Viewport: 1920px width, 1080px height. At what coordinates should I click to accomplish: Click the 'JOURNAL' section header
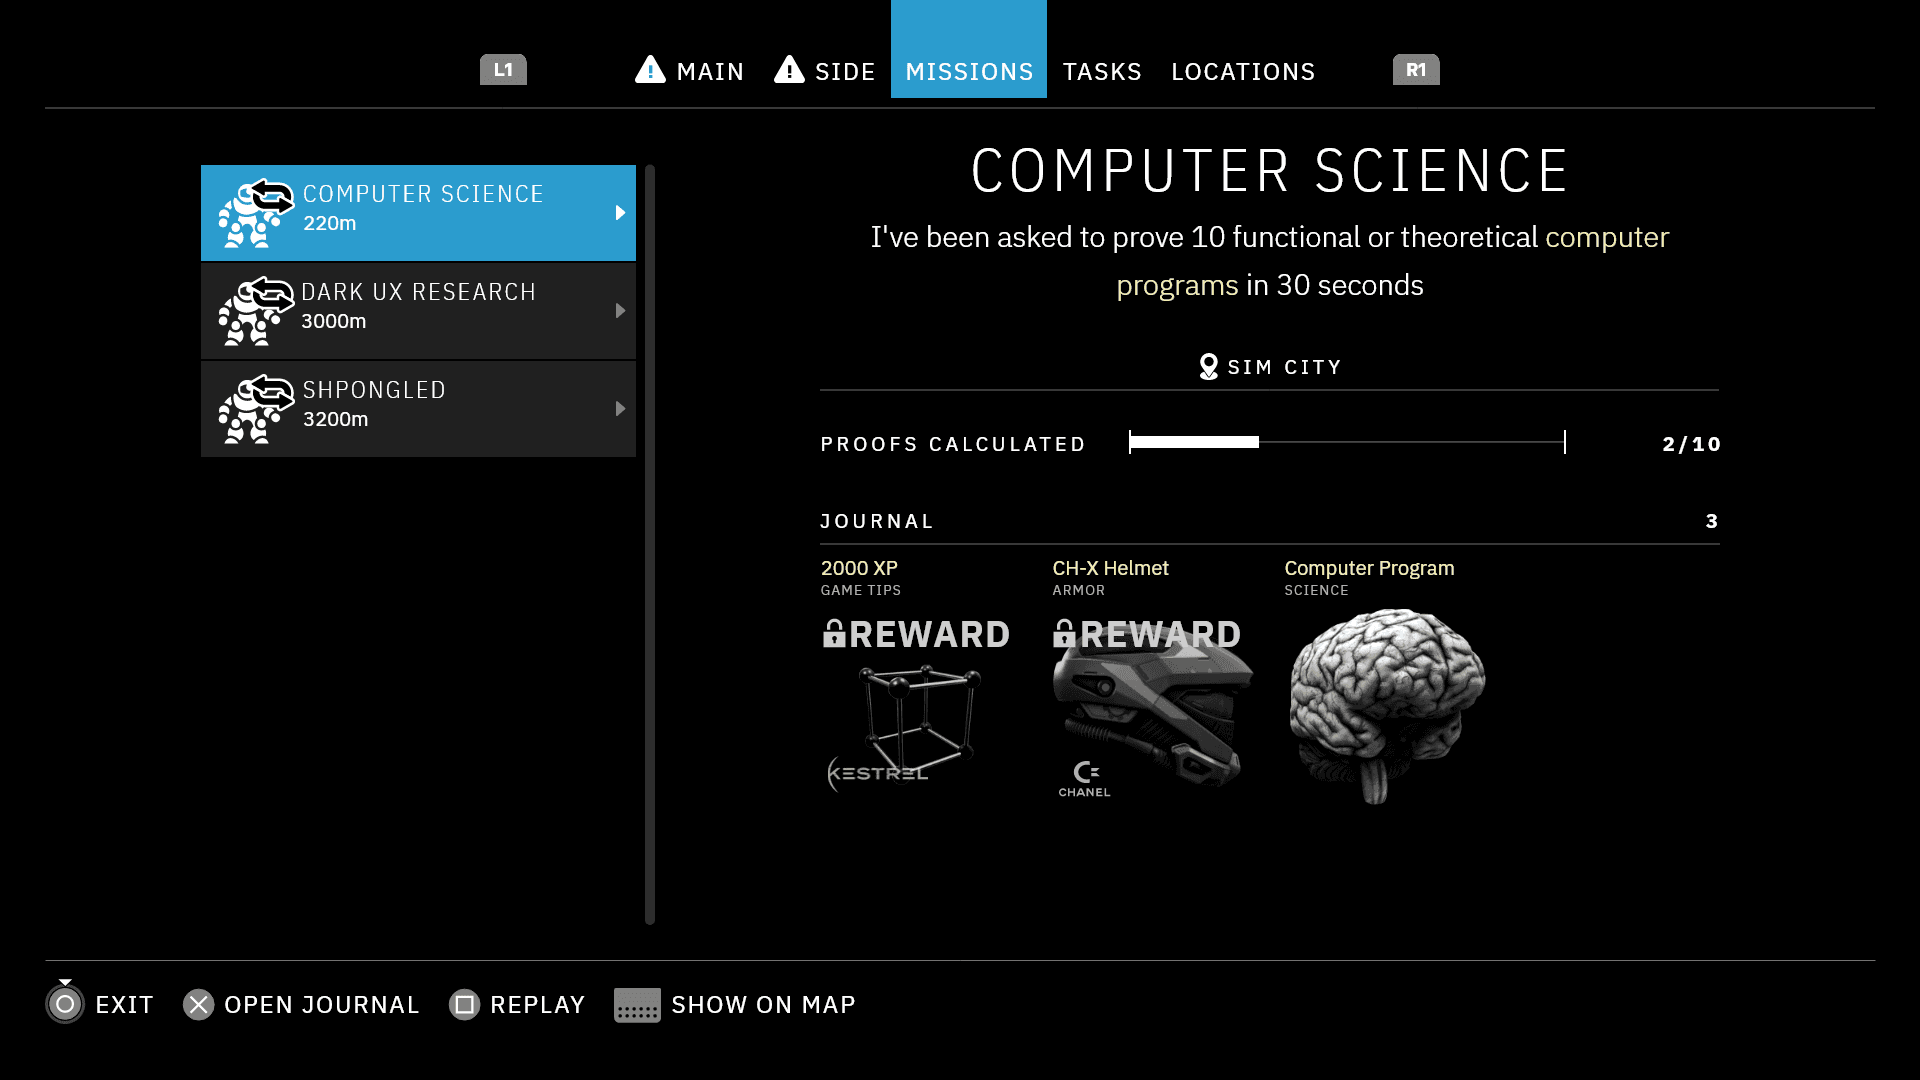point(877,521)
